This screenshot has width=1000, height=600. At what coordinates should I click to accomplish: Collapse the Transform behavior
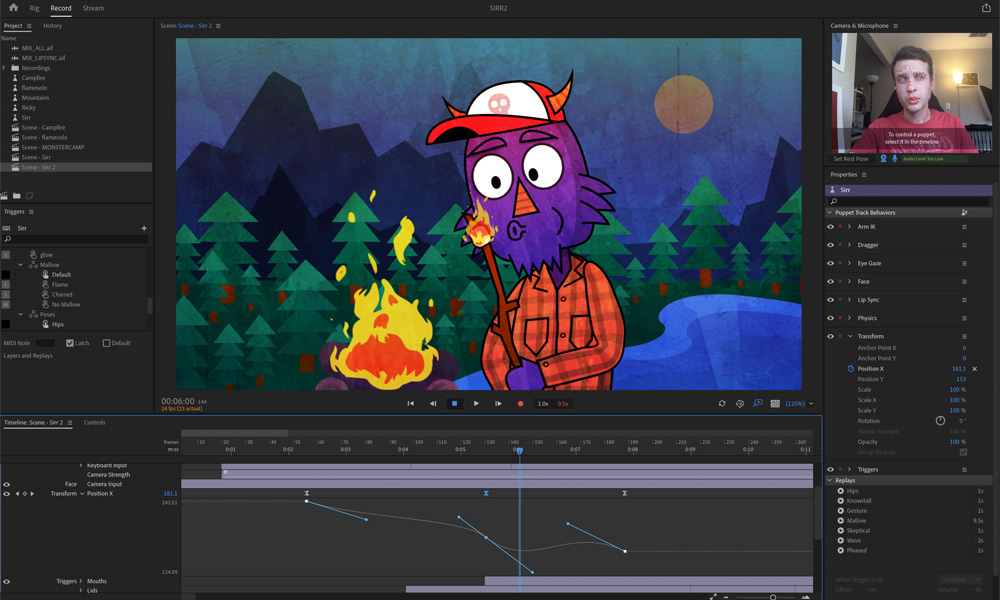pos(850,336)
